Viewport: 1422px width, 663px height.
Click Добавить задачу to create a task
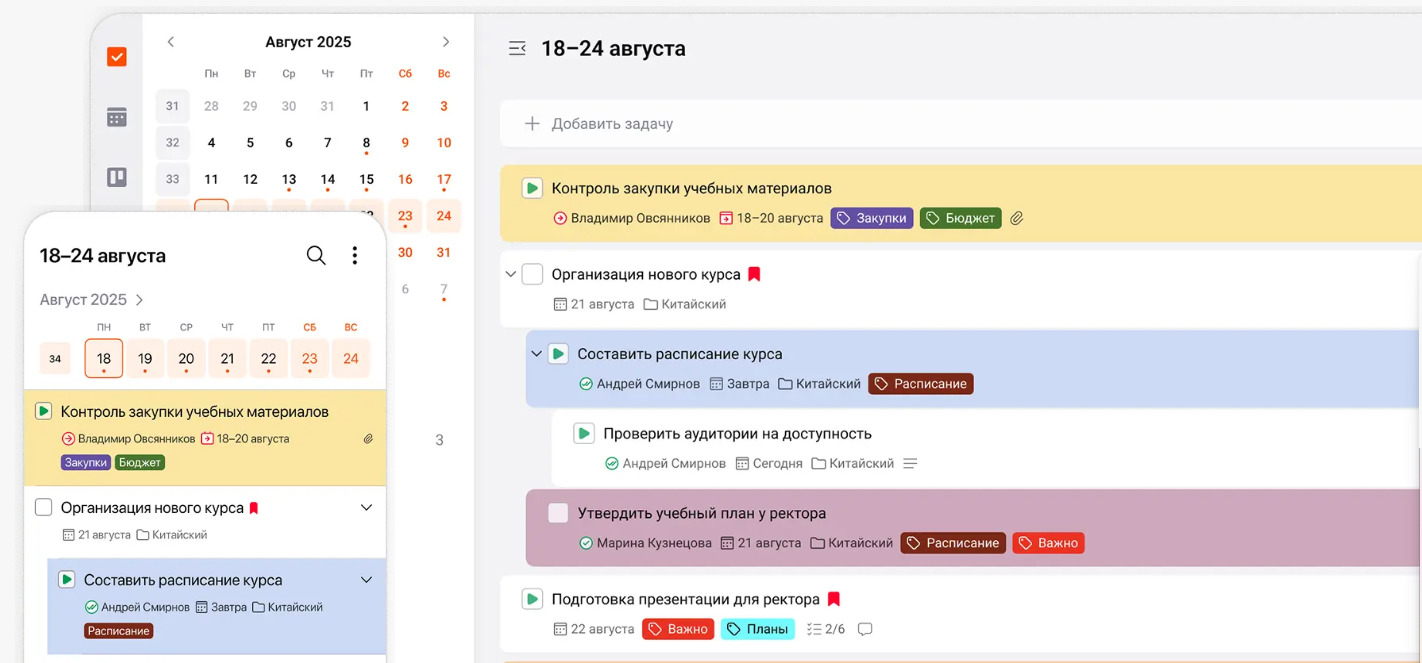[x=614, y=123]
